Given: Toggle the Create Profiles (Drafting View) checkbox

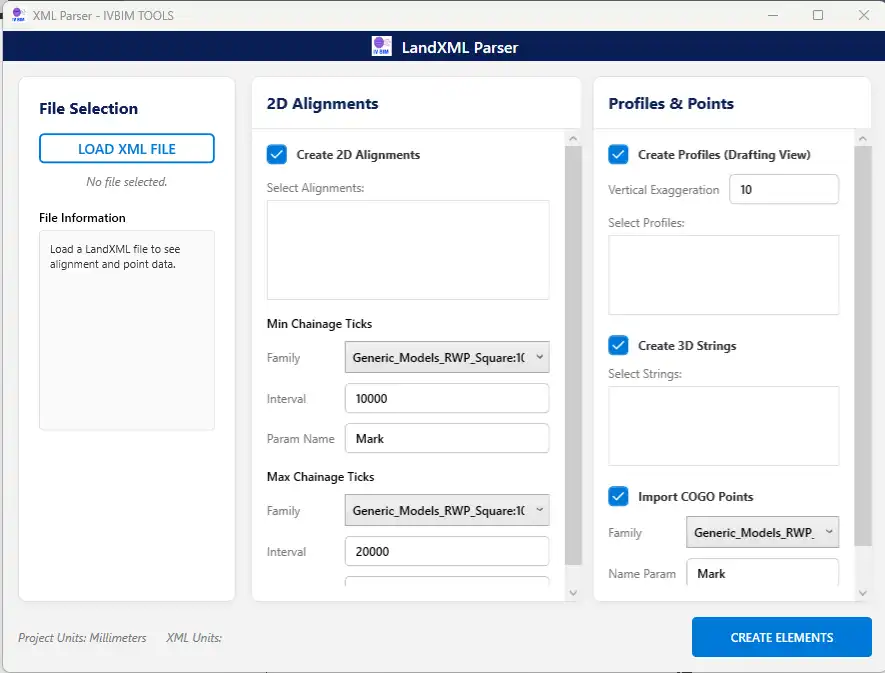Looking at the screenshot, I should coord(618,155).
